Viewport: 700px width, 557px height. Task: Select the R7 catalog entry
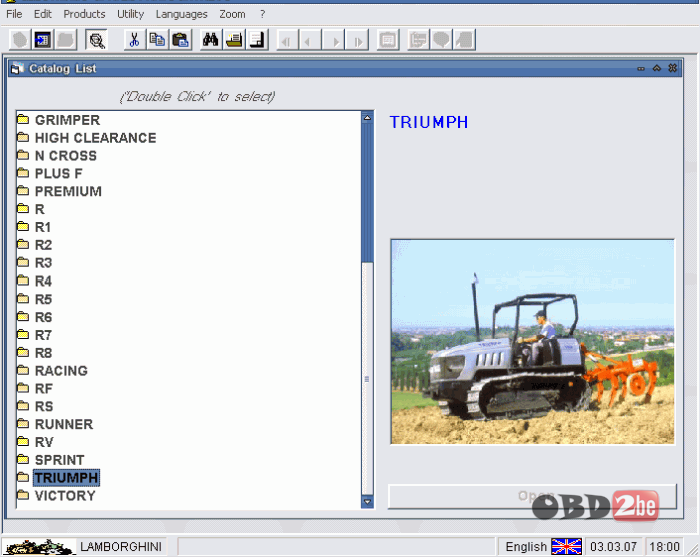click(43, 335)
